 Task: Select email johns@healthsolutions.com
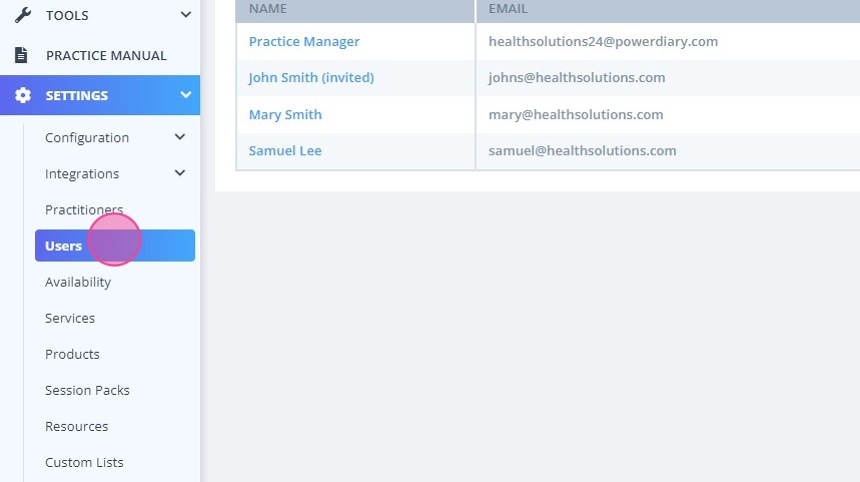click(x=576, y=78)
